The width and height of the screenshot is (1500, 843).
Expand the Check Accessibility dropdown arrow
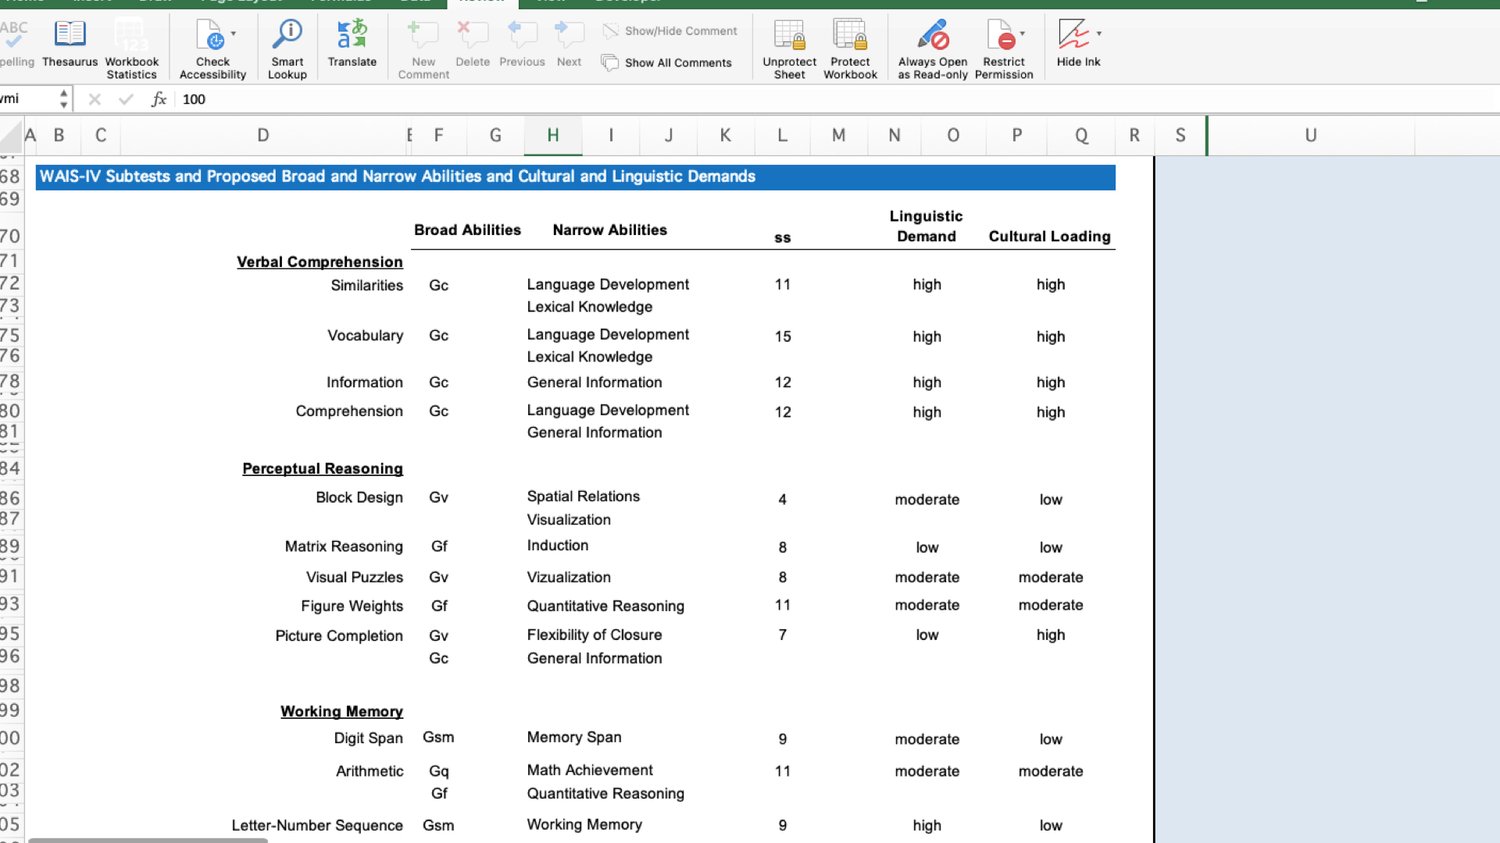(x=234, y=34)
